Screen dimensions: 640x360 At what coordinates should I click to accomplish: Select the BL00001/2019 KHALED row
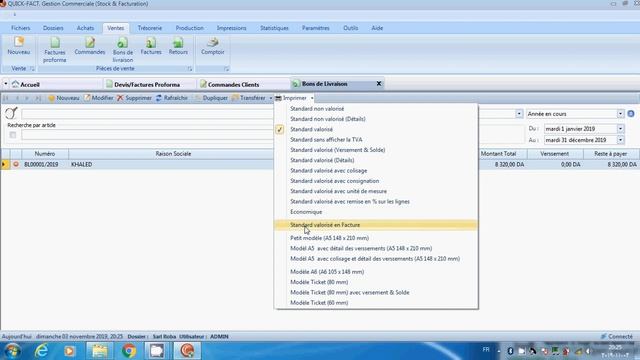tap(137, 164)
